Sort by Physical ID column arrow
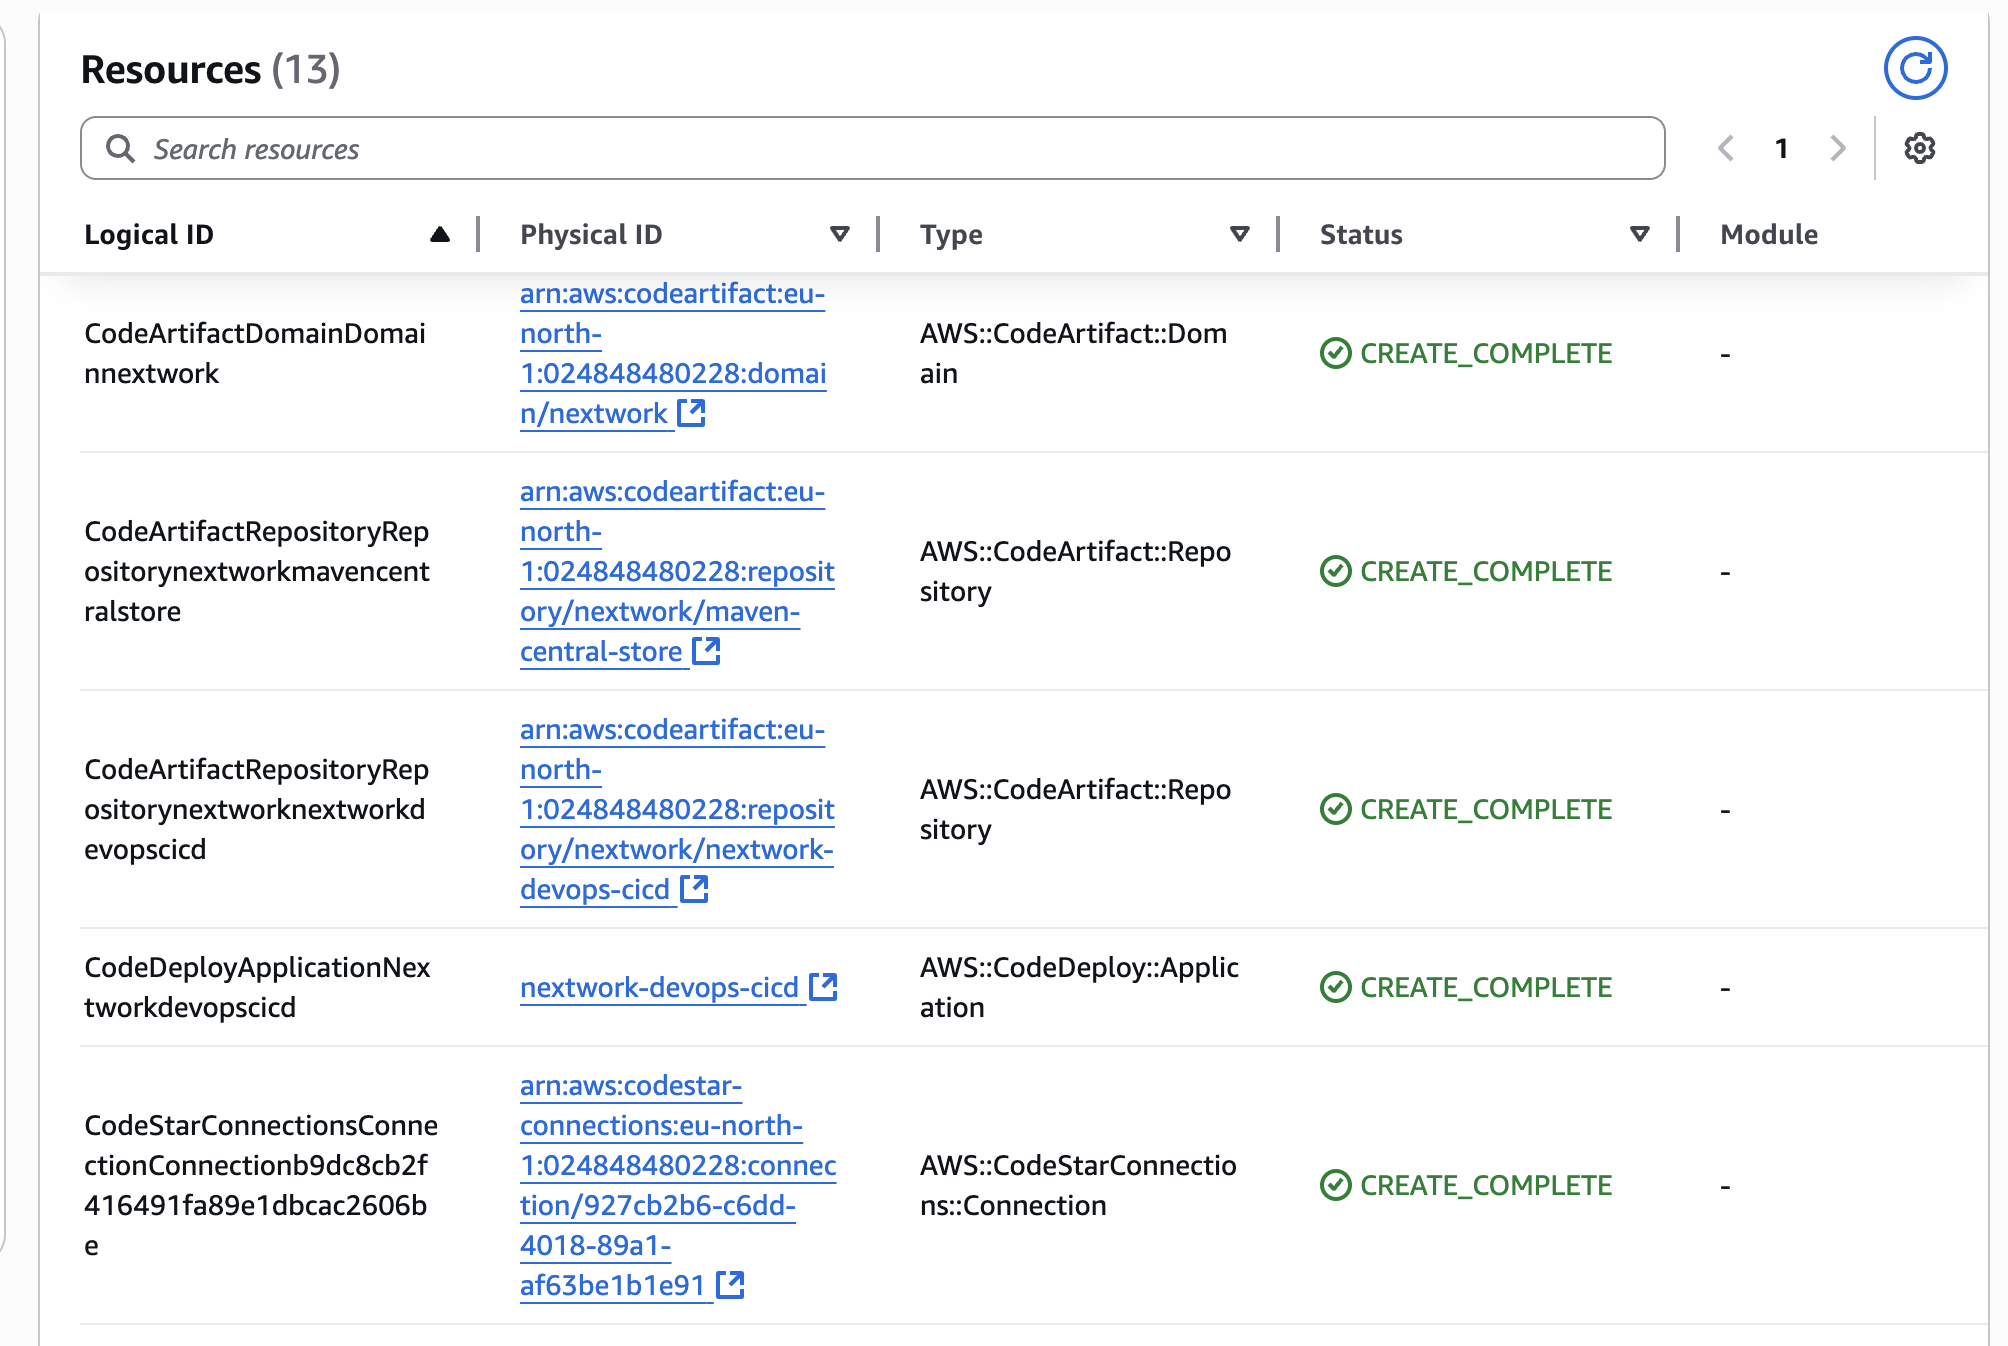 pos(840,234)
